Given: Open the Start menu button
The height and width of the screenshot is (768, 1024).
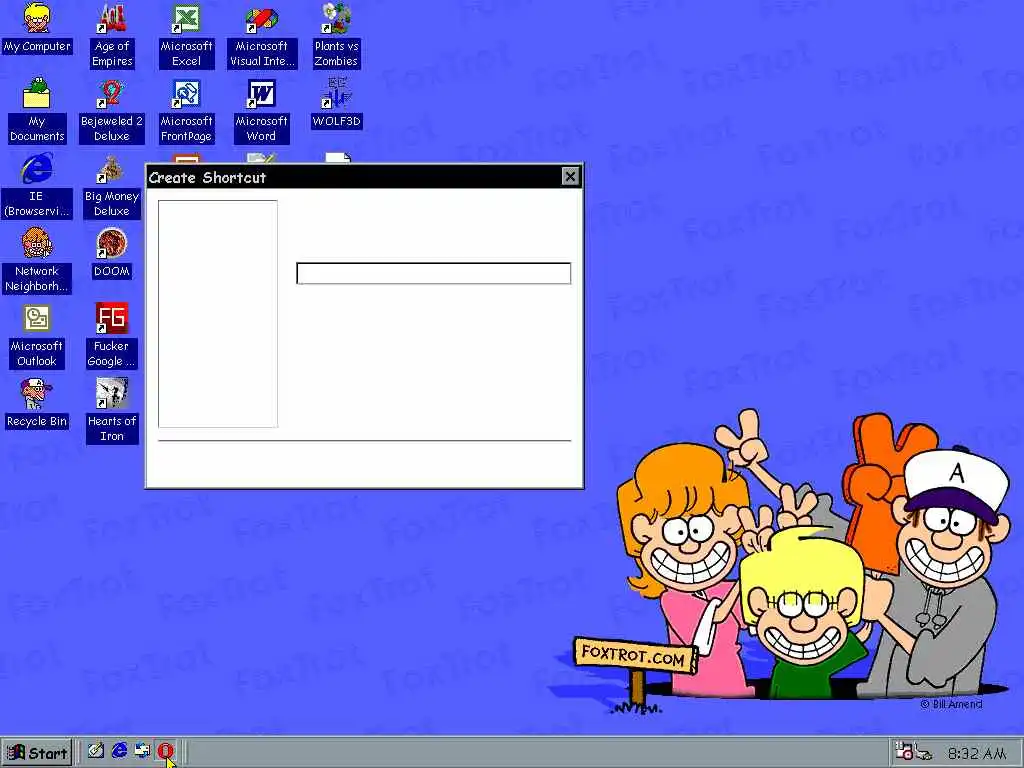Looking at the screenshot, I should 37,753.
